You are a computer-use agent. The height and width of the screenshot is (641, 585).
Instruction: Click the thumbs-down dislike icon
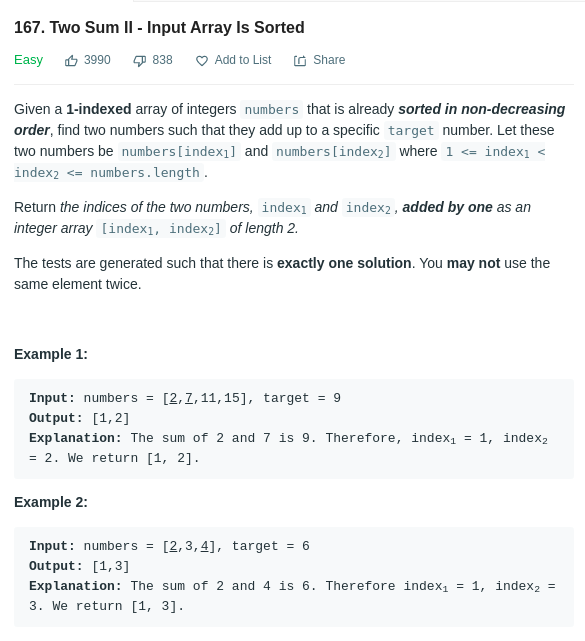[139, 61]
